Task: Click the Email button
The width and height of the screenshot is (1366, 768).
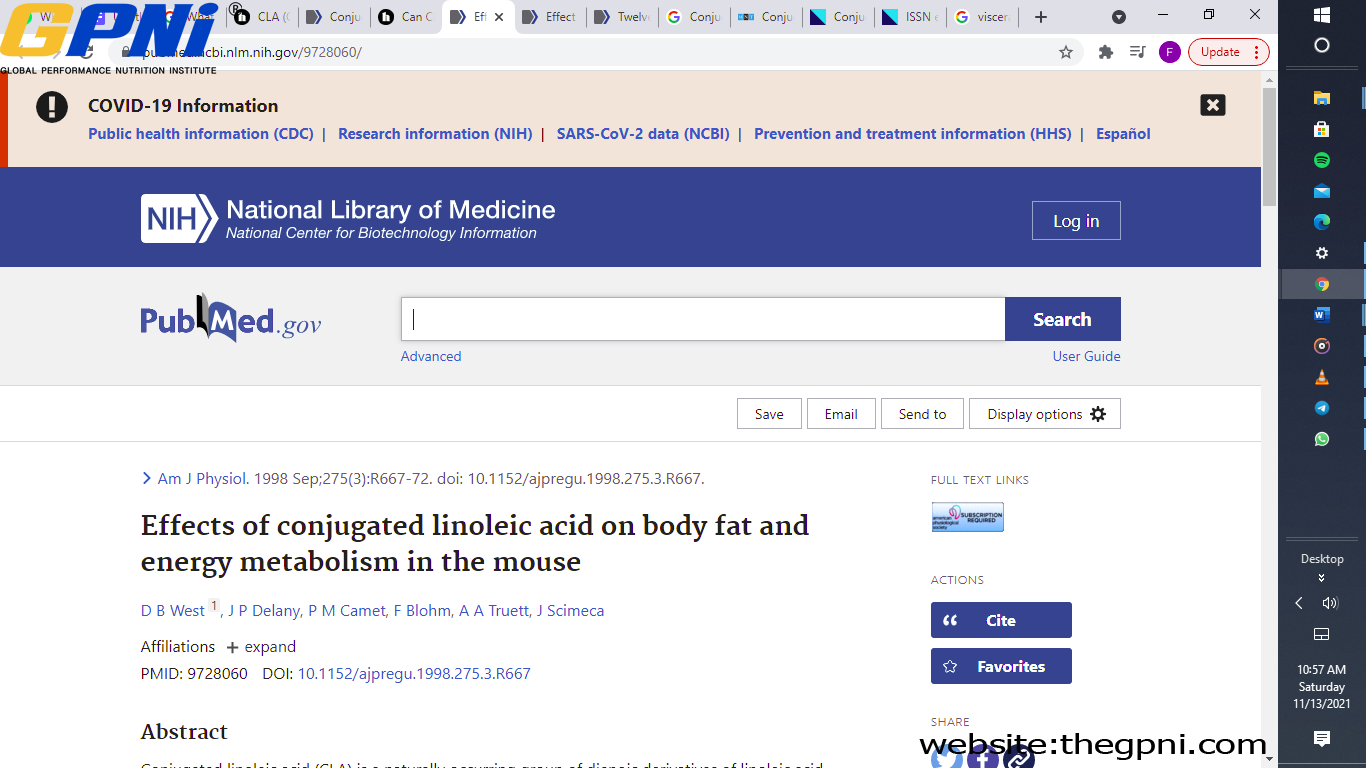Action: [x=841, y=414]
